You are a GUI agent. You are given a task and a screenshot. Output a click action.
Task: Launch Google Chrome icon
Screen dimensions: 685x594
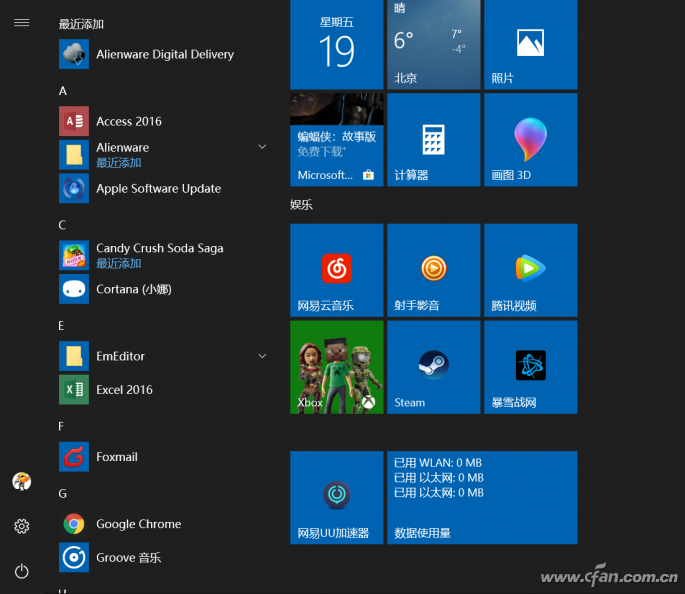(x=74, y=524)
